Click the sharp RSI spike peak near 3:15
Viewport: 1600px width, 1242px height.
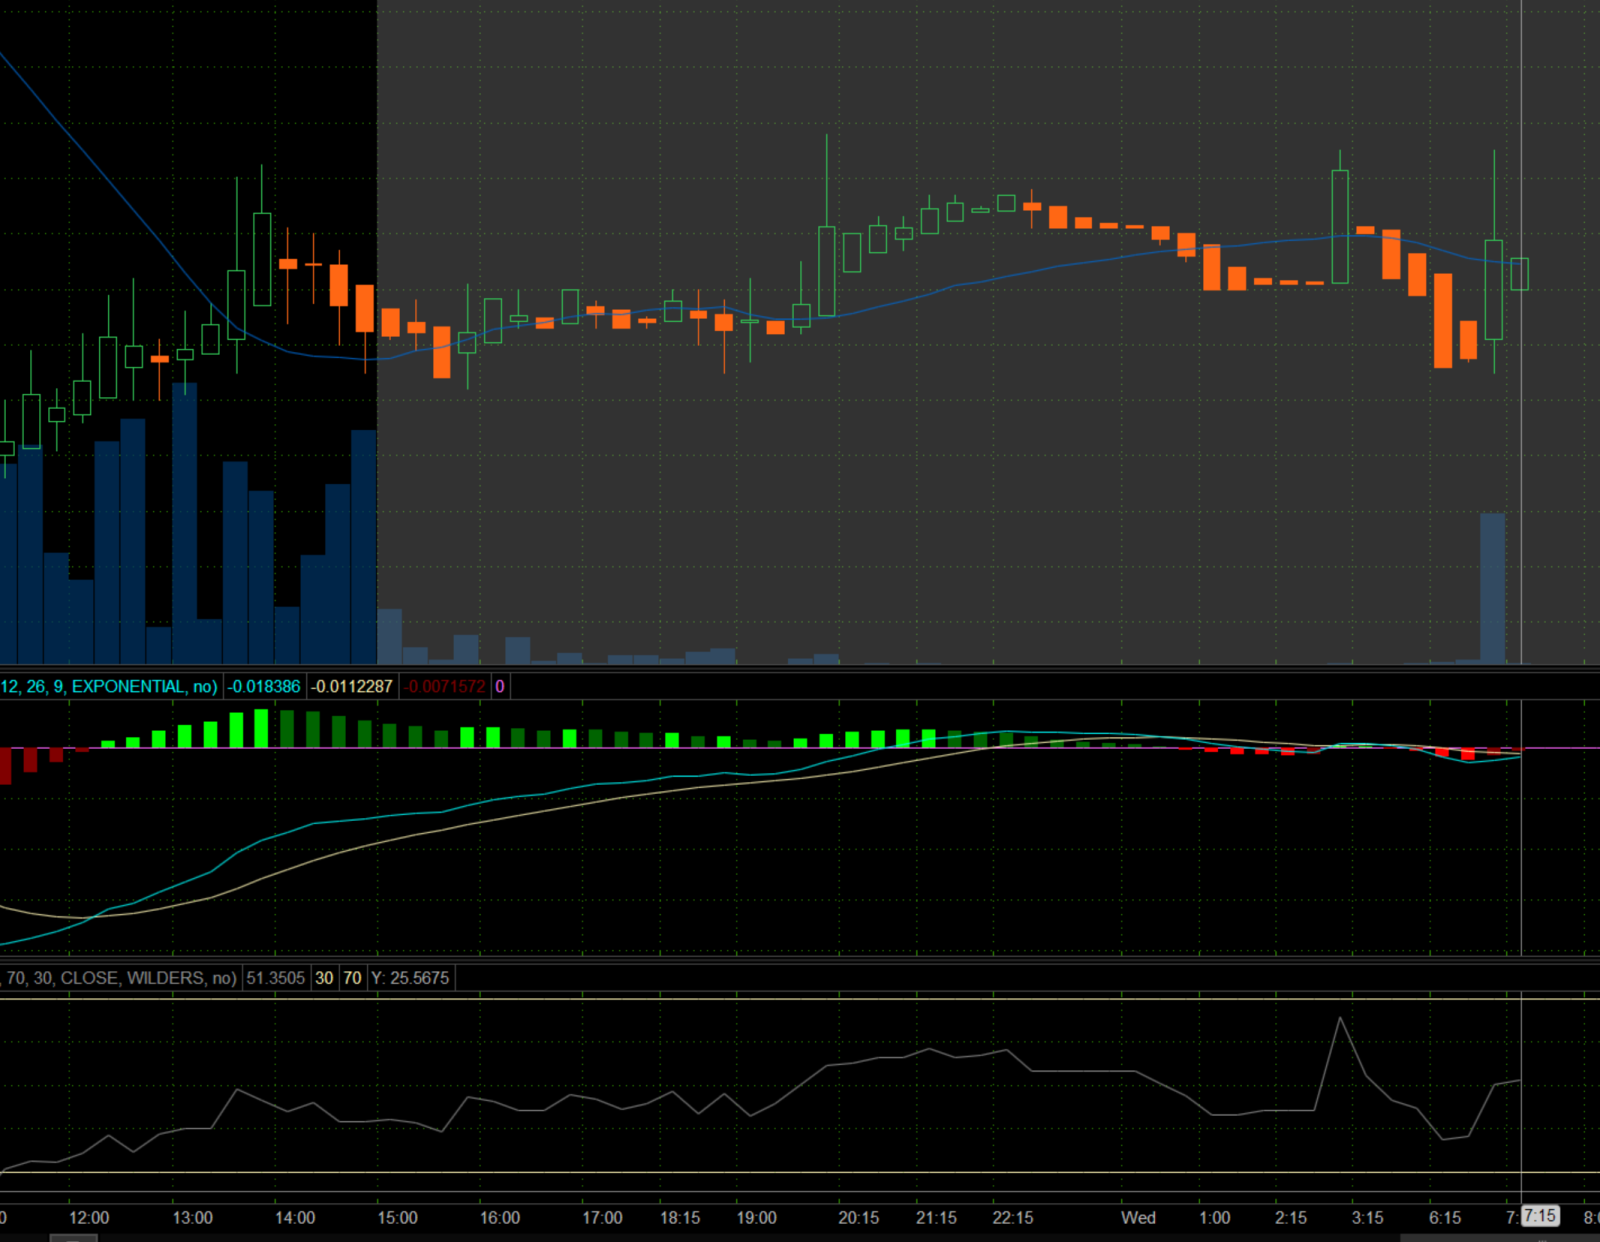1340,1019
